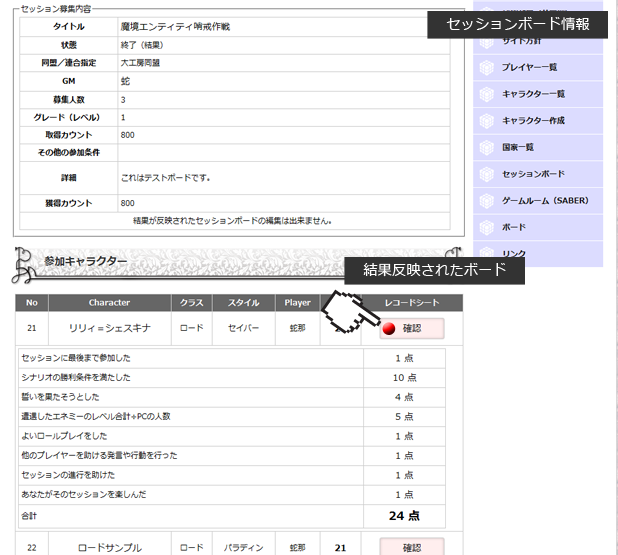618x555 pixels.
Task: Open the ボード sidebar link
Action: coord(538,227)
